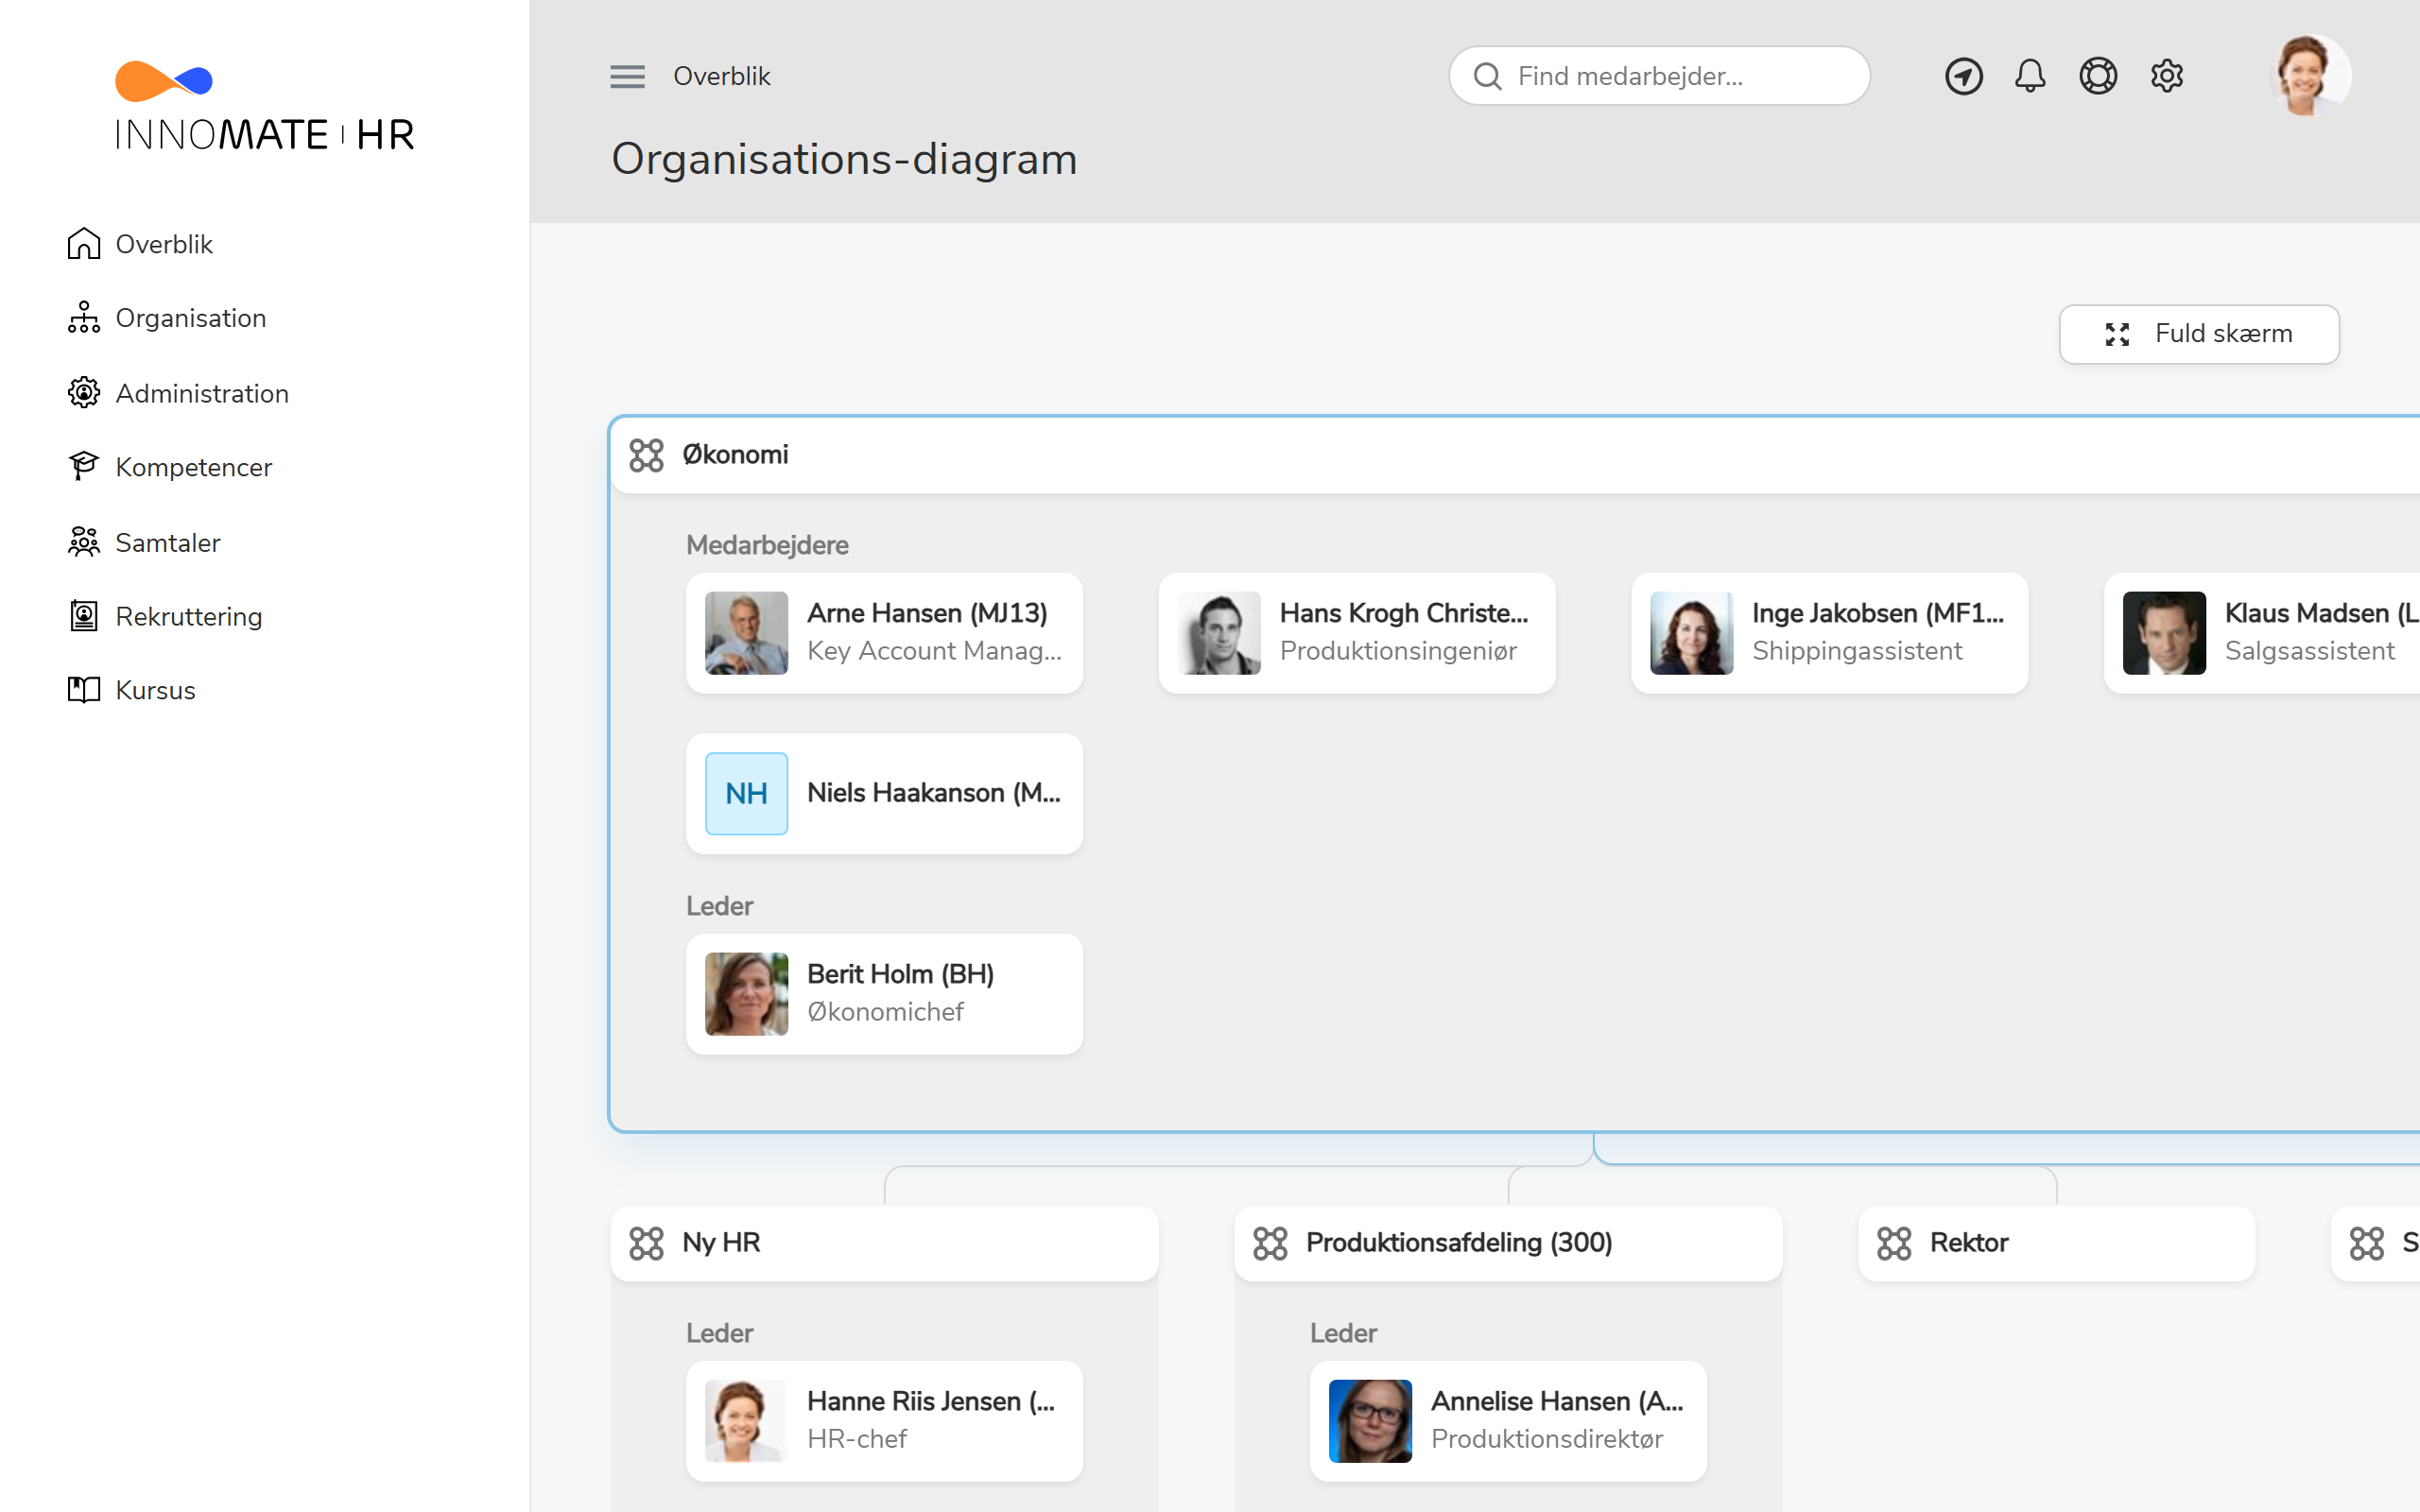
Task: Click Inge Jakobsen's photo thumbnail
Action: (1691, 632)
